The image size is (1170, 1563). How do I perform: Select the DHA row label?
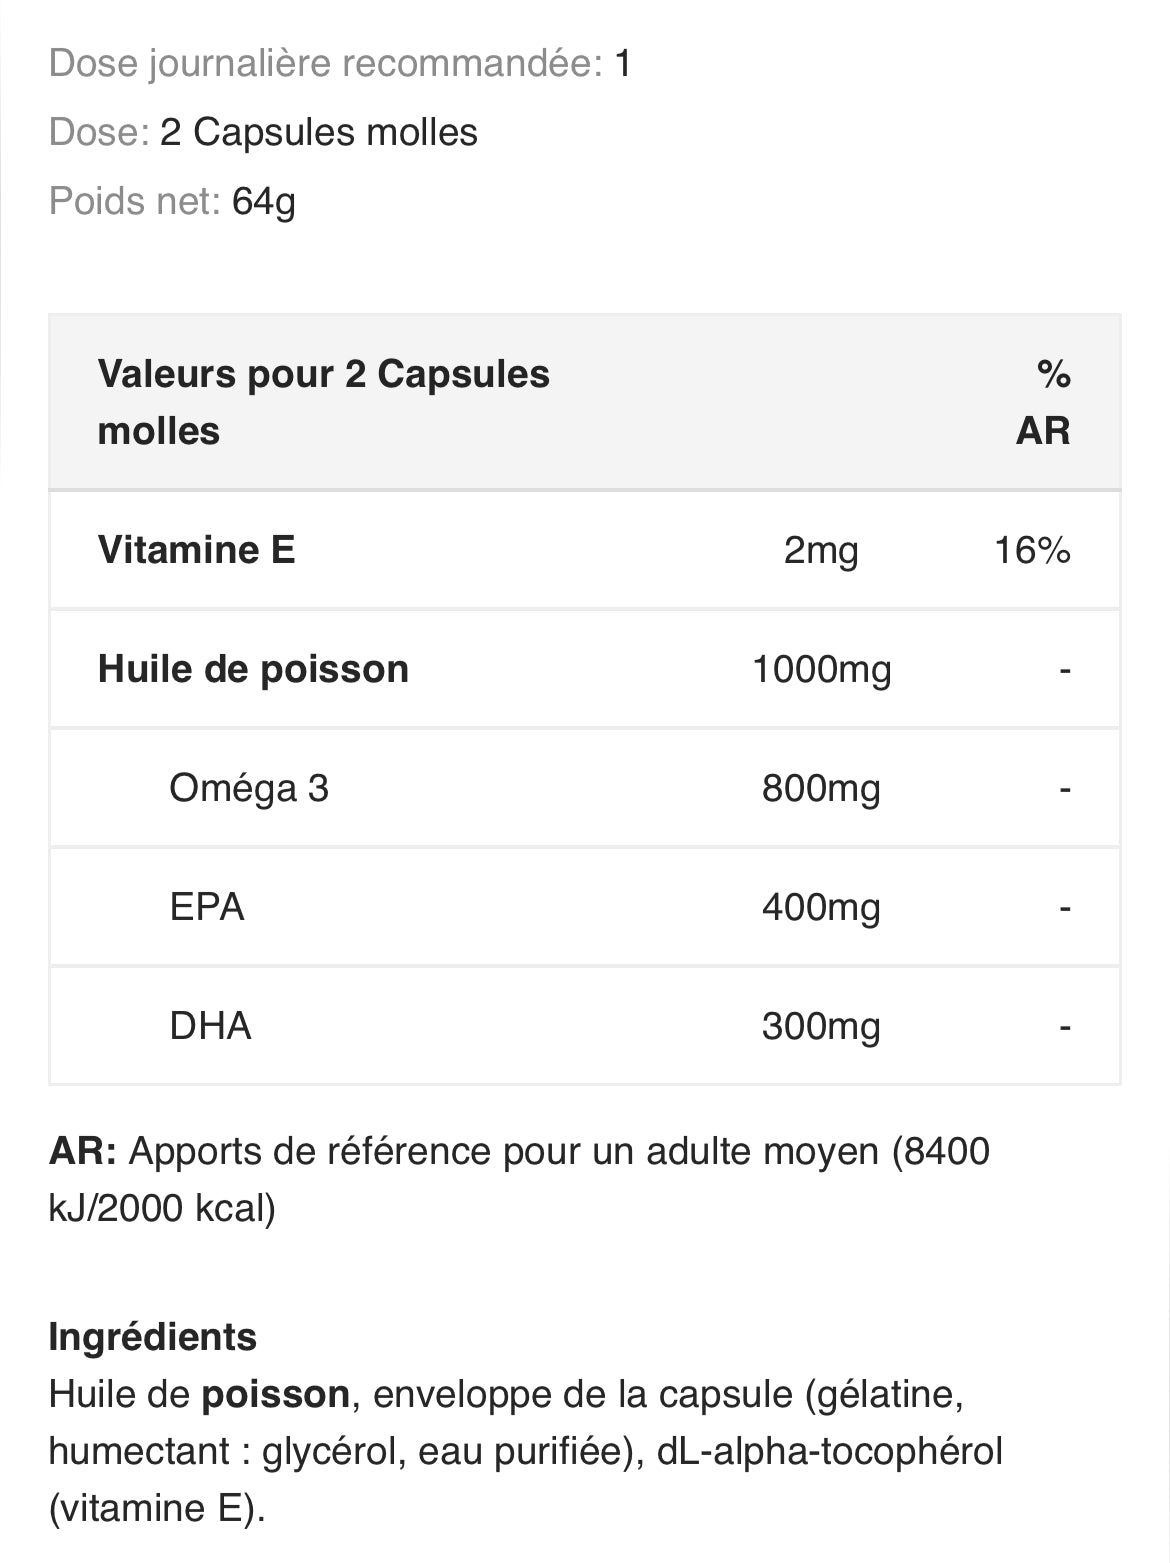coord(210,1026)
